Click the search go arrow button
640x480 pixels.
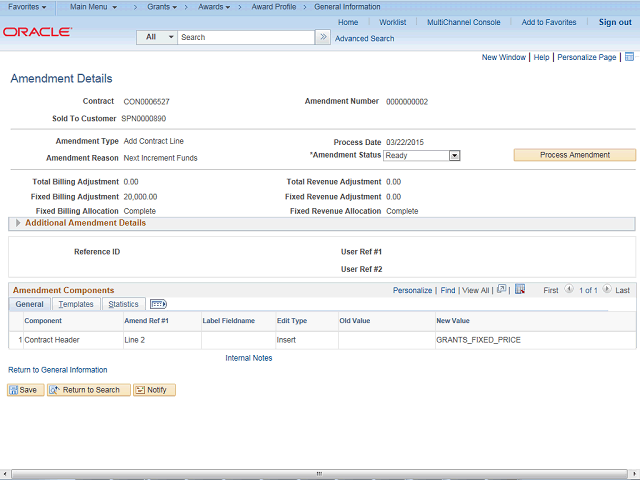pyautogui.click(x=323, y=37)
